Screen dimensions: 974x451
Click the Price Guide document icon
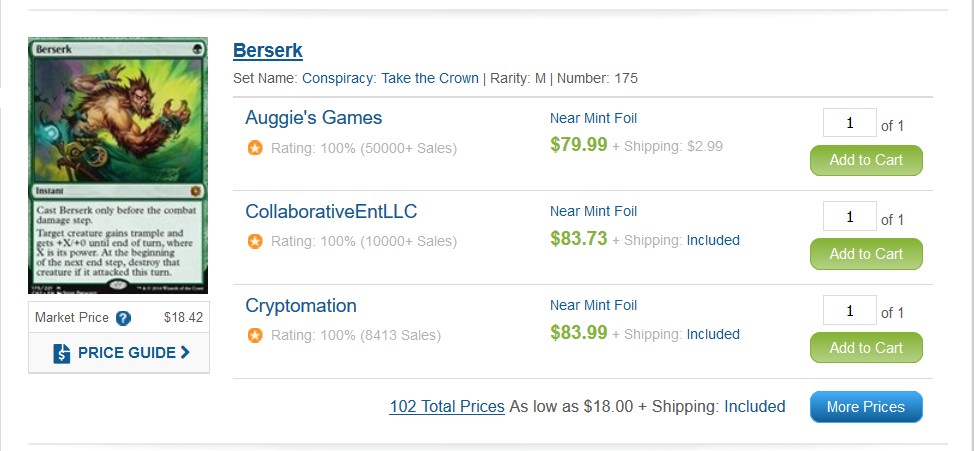pos(62,353)
